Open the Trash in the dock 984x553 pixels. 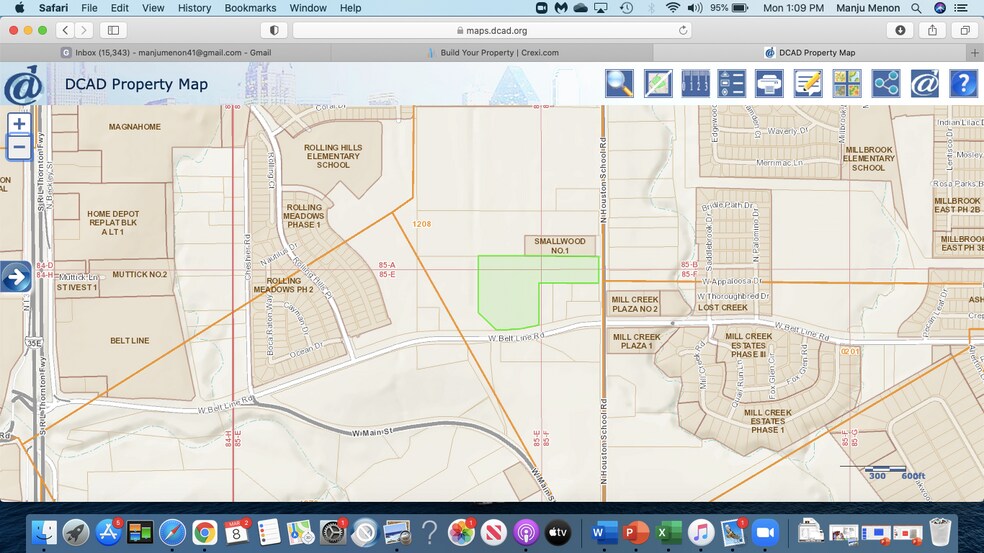coord(940,532)
